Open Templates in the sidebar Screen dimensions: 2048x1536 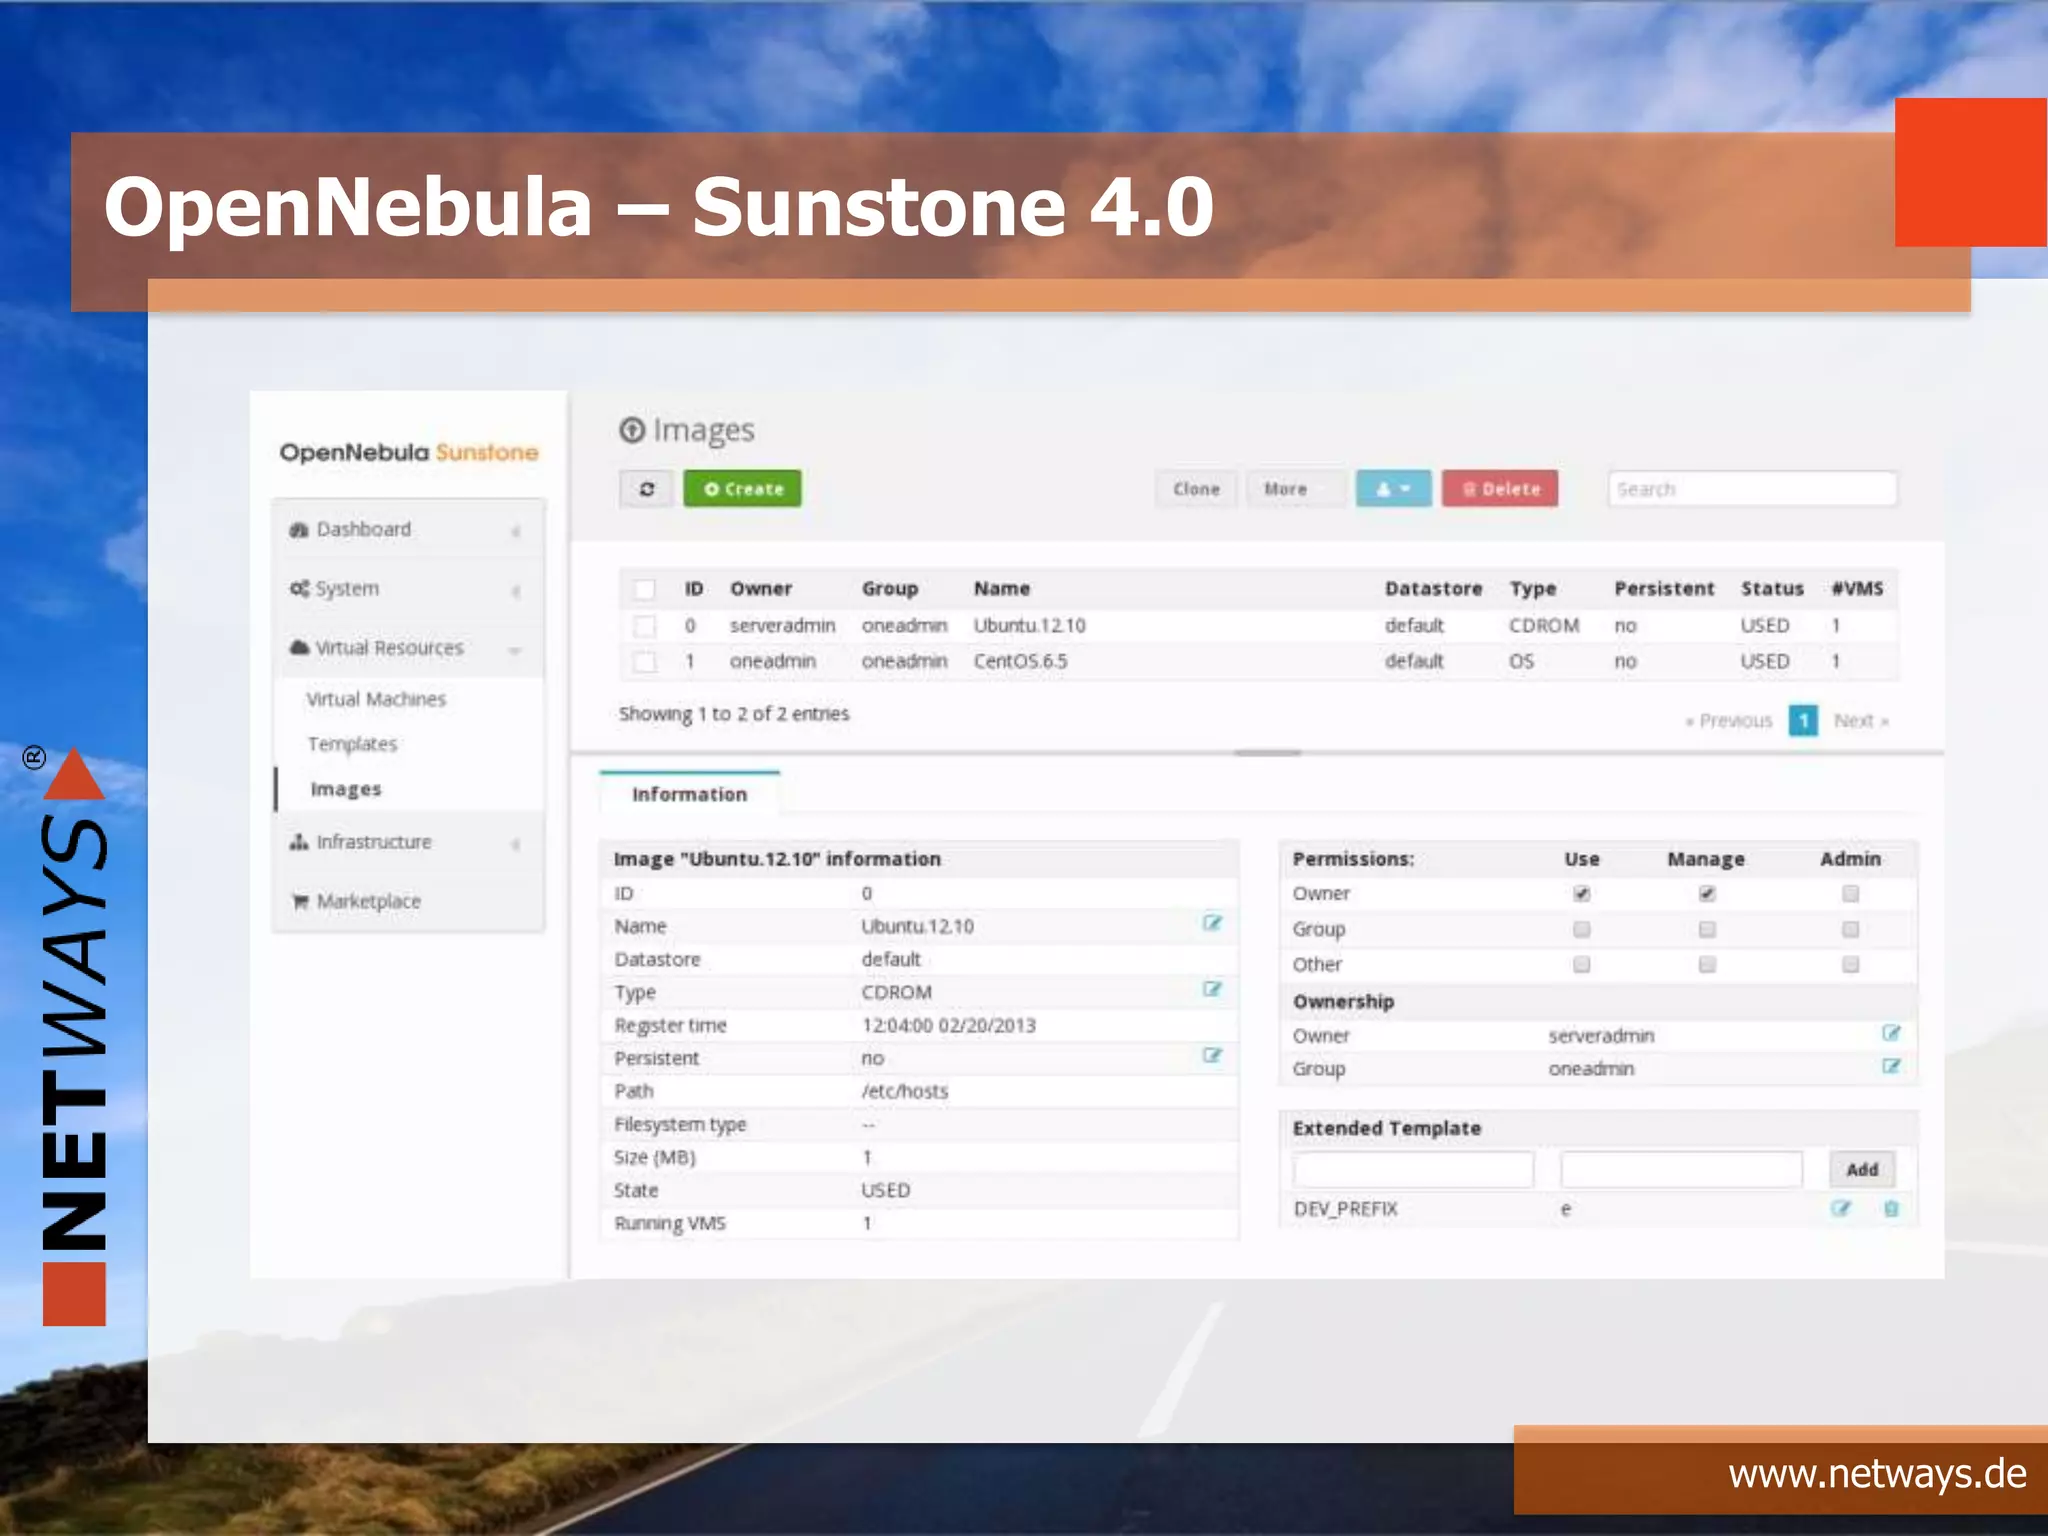[352, 744]
